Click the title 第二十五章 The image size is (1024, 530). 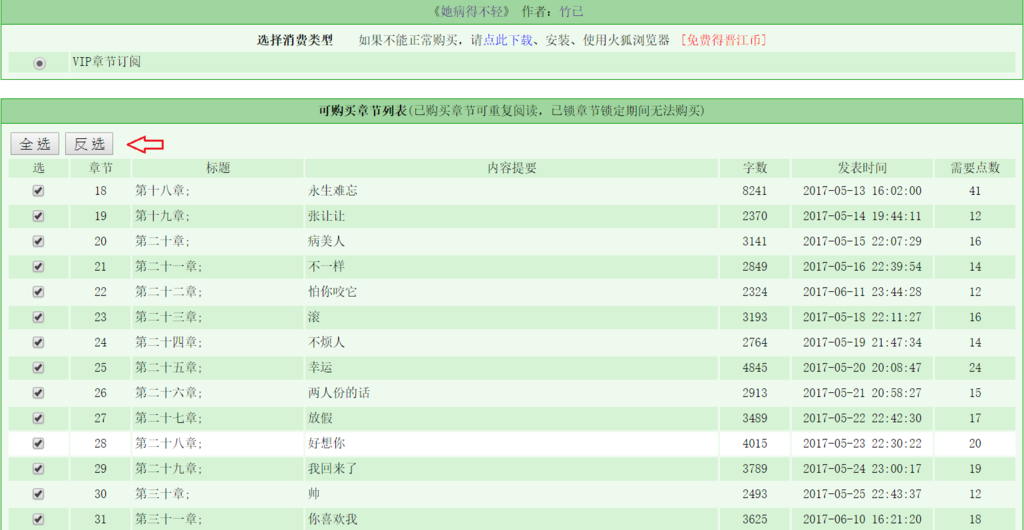tap(168, 367)
